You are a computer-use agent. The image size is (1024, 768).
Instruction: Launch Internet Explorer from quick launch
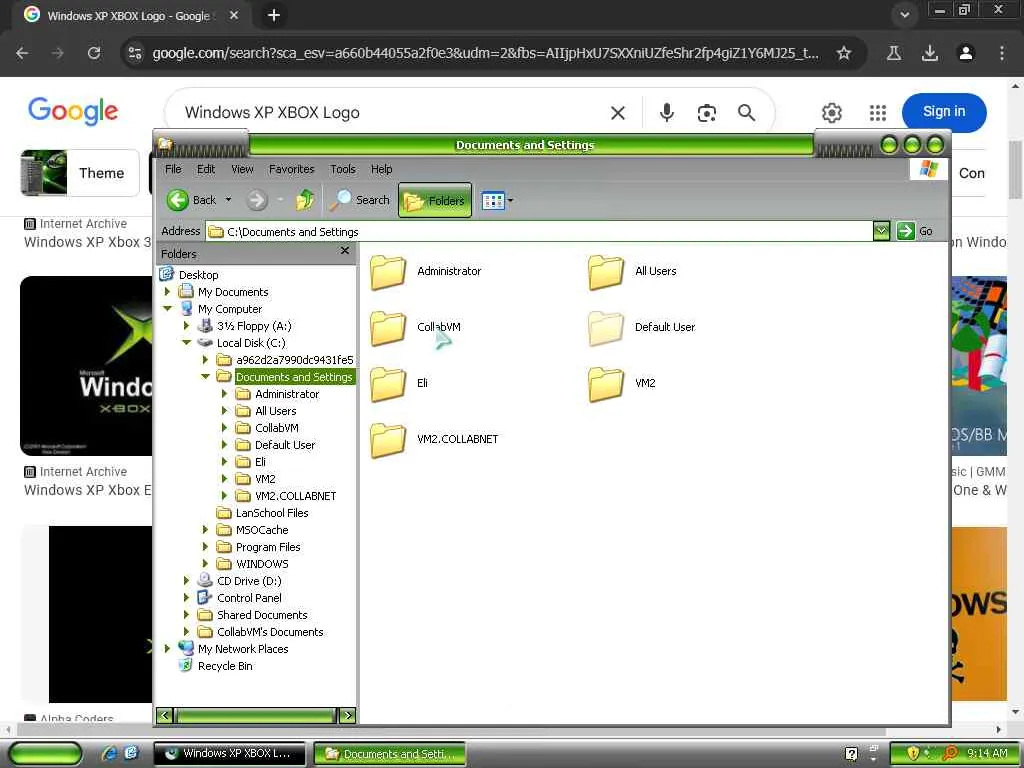pyautogui.click(x=109, y=753)
